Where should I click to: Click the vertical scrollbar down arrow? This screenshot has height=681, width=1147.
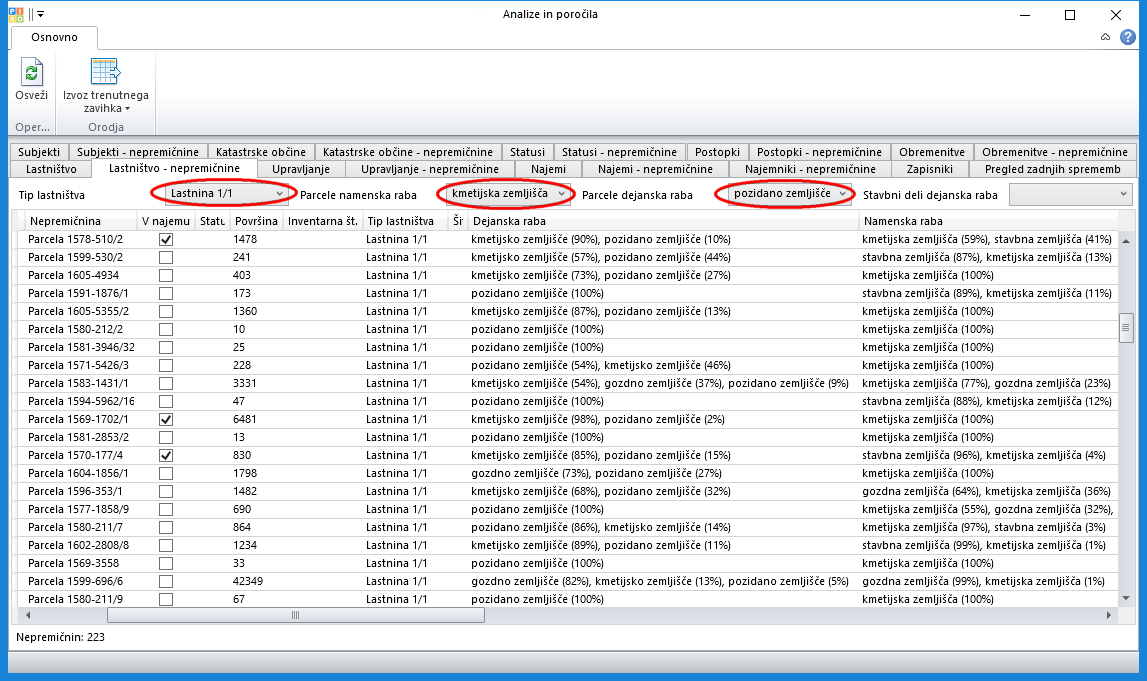[x=1126, y=597]
